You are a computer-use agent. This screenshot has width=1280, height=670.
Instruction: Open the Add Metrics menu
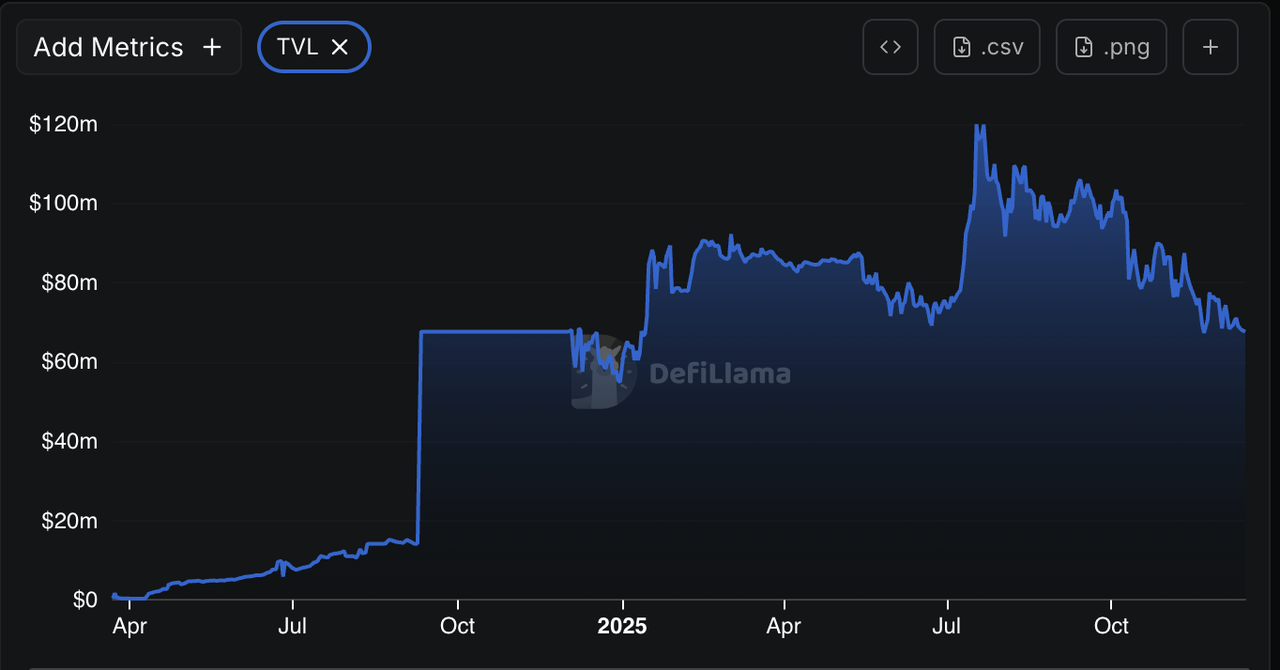tap(128, 47)
